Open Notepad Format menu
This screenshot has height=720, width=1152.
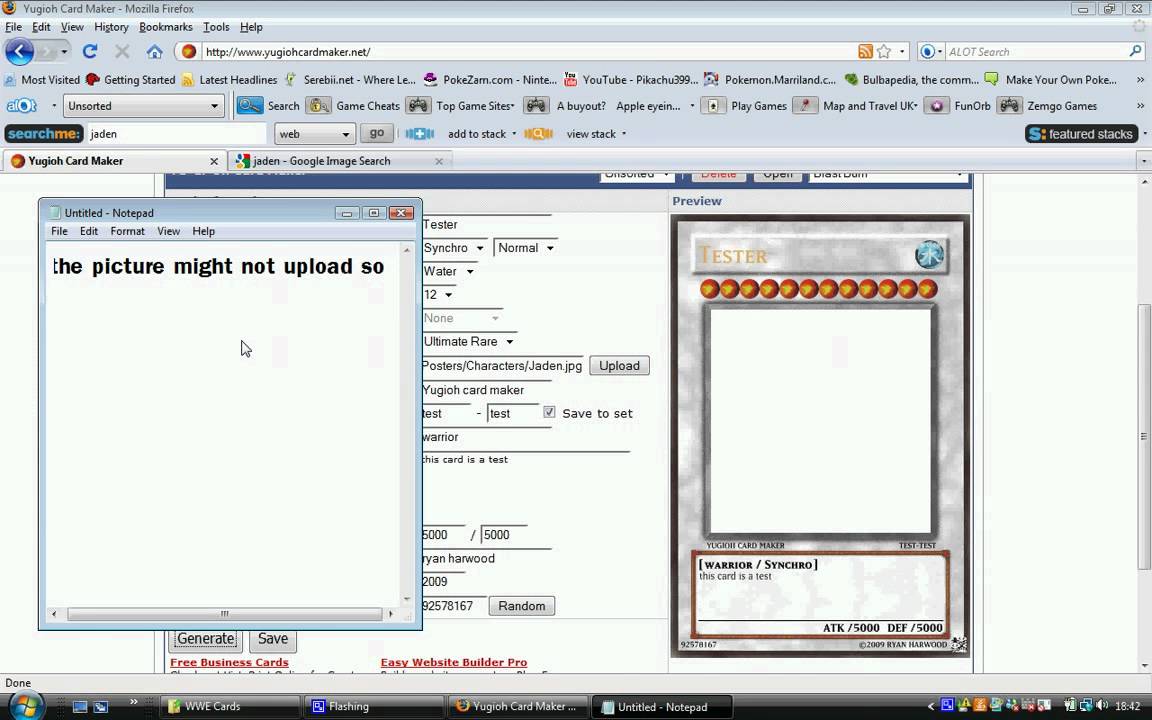click(127, 231)
